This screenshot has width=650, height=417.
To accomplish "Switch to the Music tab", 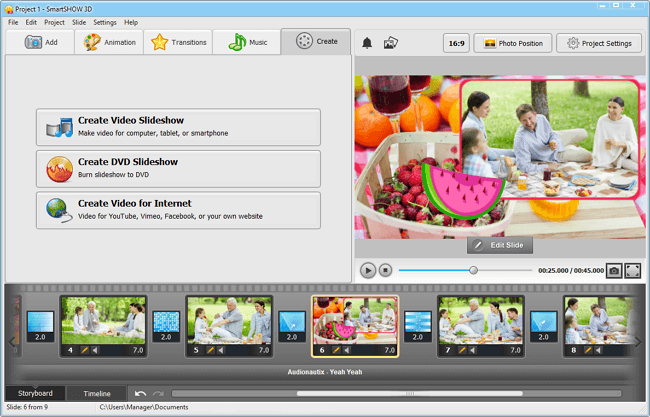I will point(247,42).
